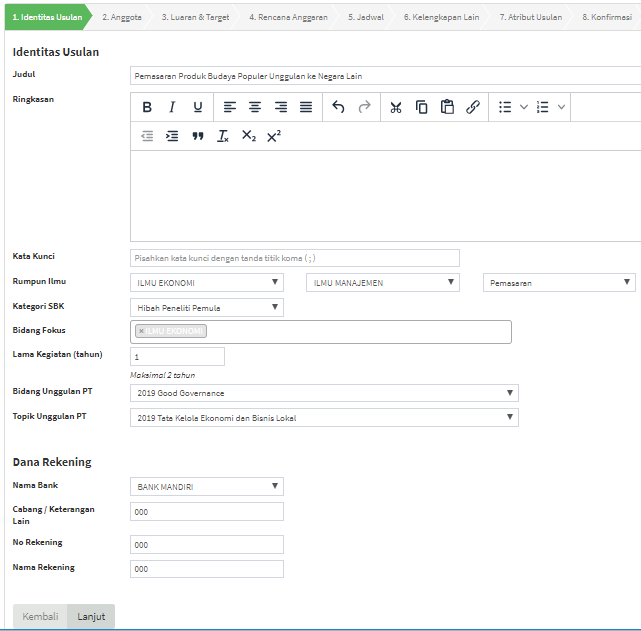The width and height of the screenshot is (641, 631).
Task: Insert a block quote
Action: pos(198,136)
